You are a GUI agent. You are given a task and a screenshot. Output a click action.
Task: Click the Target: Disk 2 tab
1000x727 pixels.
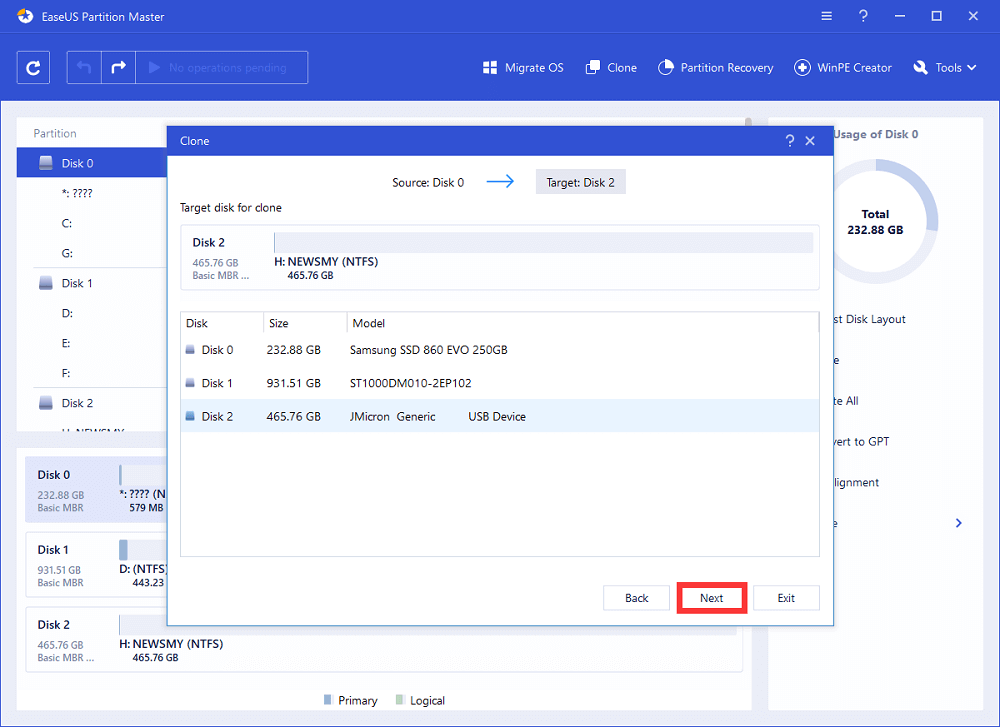[580, 181]
